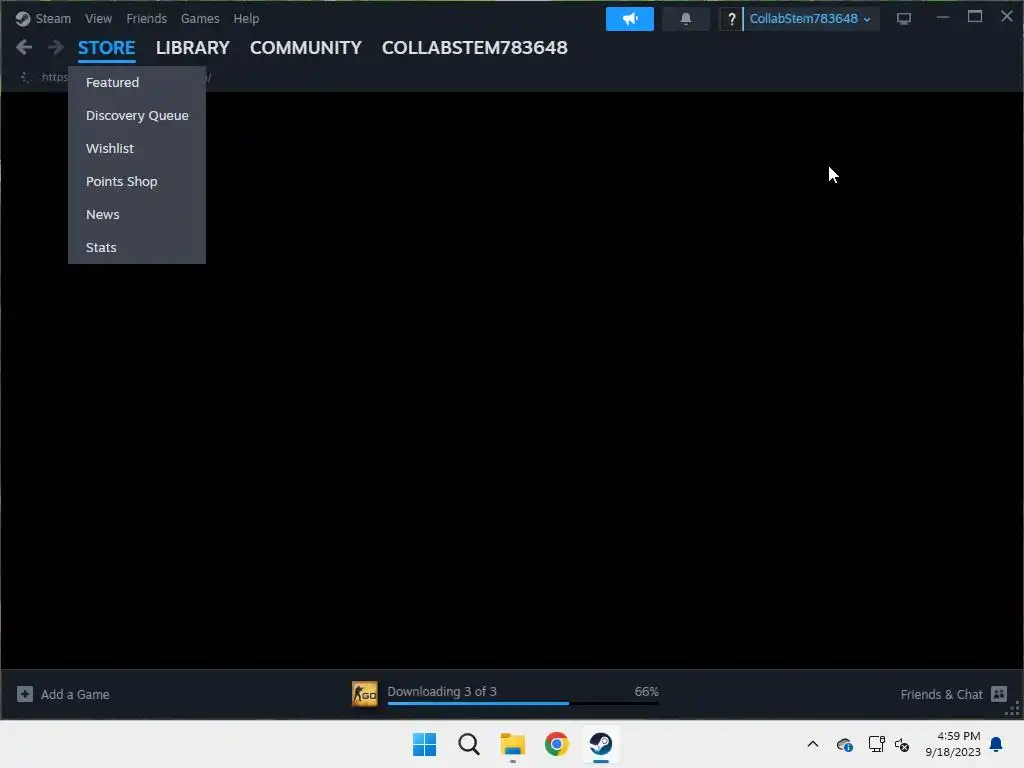This screenshot has width=1024, height=768.
Task: Click the 66% download percentage
Action: (647, 691)
